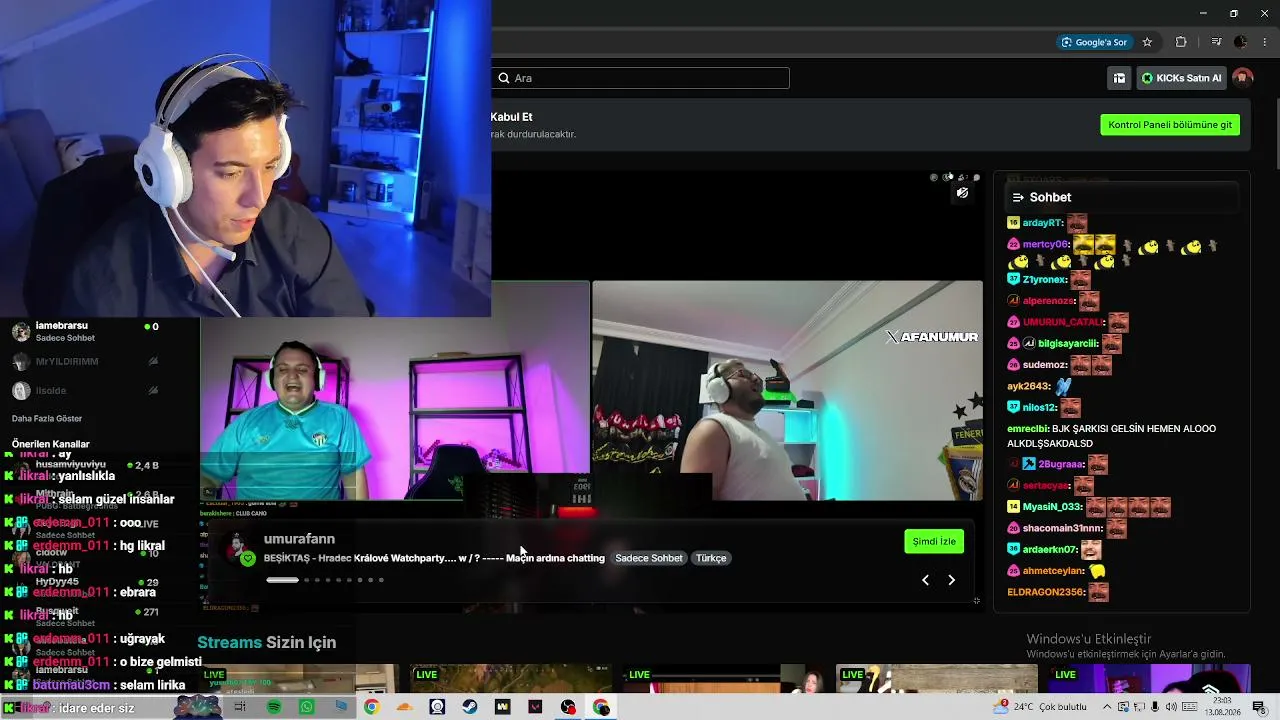Click the sudemoz username in chat
The height and width of the screenshot is (720, 1280).
pos(1045,365)
